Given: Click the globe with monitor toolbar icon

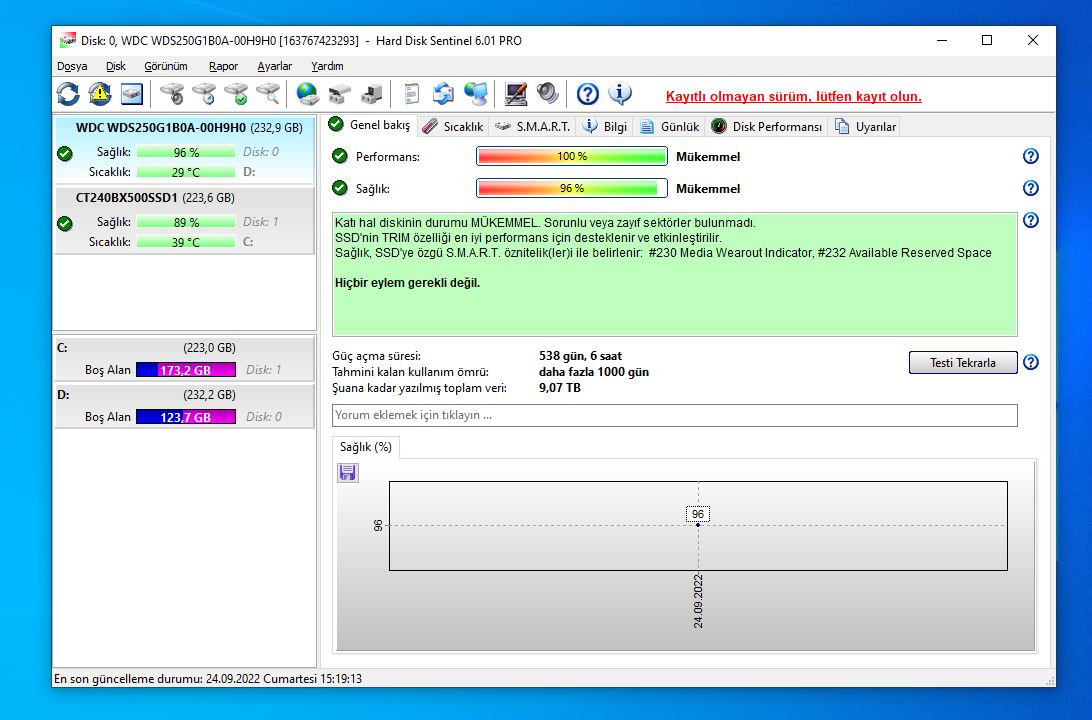Looking at the screenshot, I should [476, 94].
